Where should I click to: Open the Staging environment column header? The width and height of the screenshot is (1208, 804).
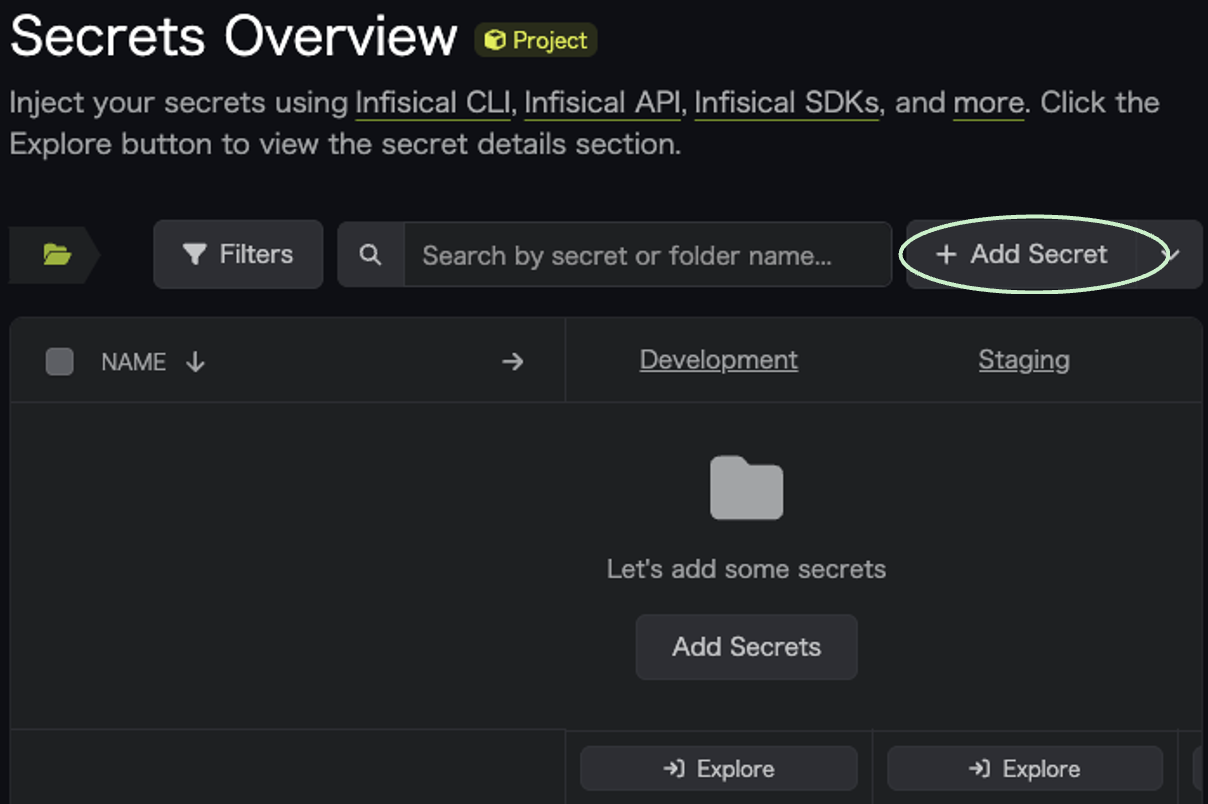click(x=1024, y=360)
